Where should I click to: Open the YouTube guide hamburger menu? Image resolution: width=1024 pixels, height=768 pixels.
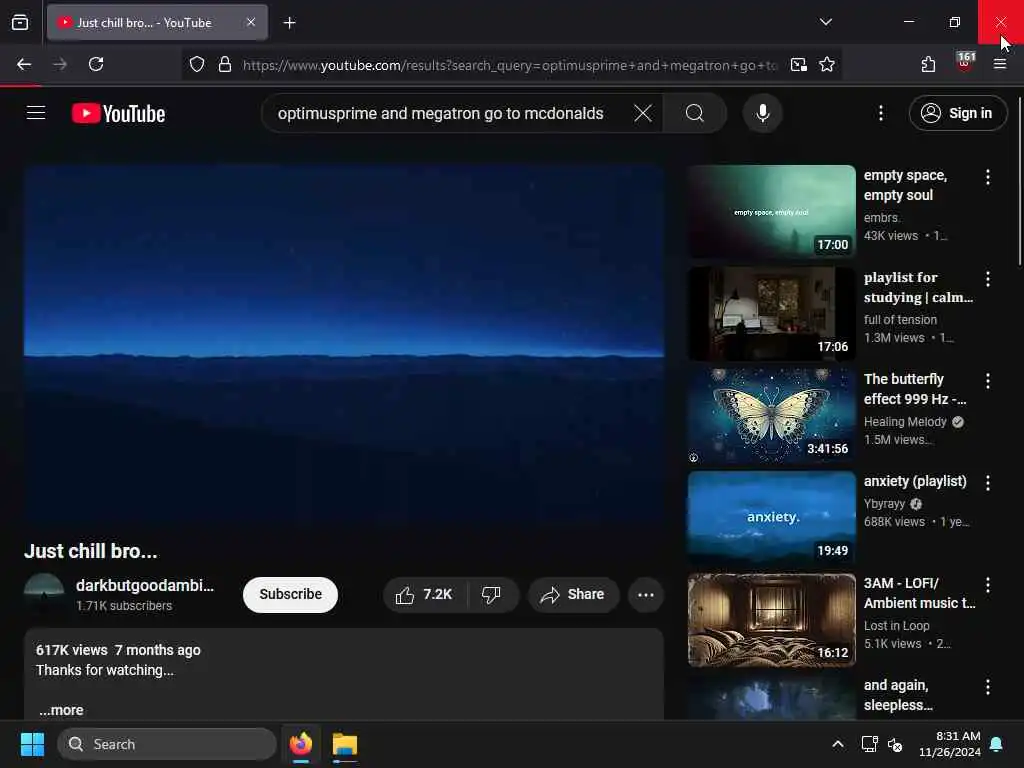[36, 113]
